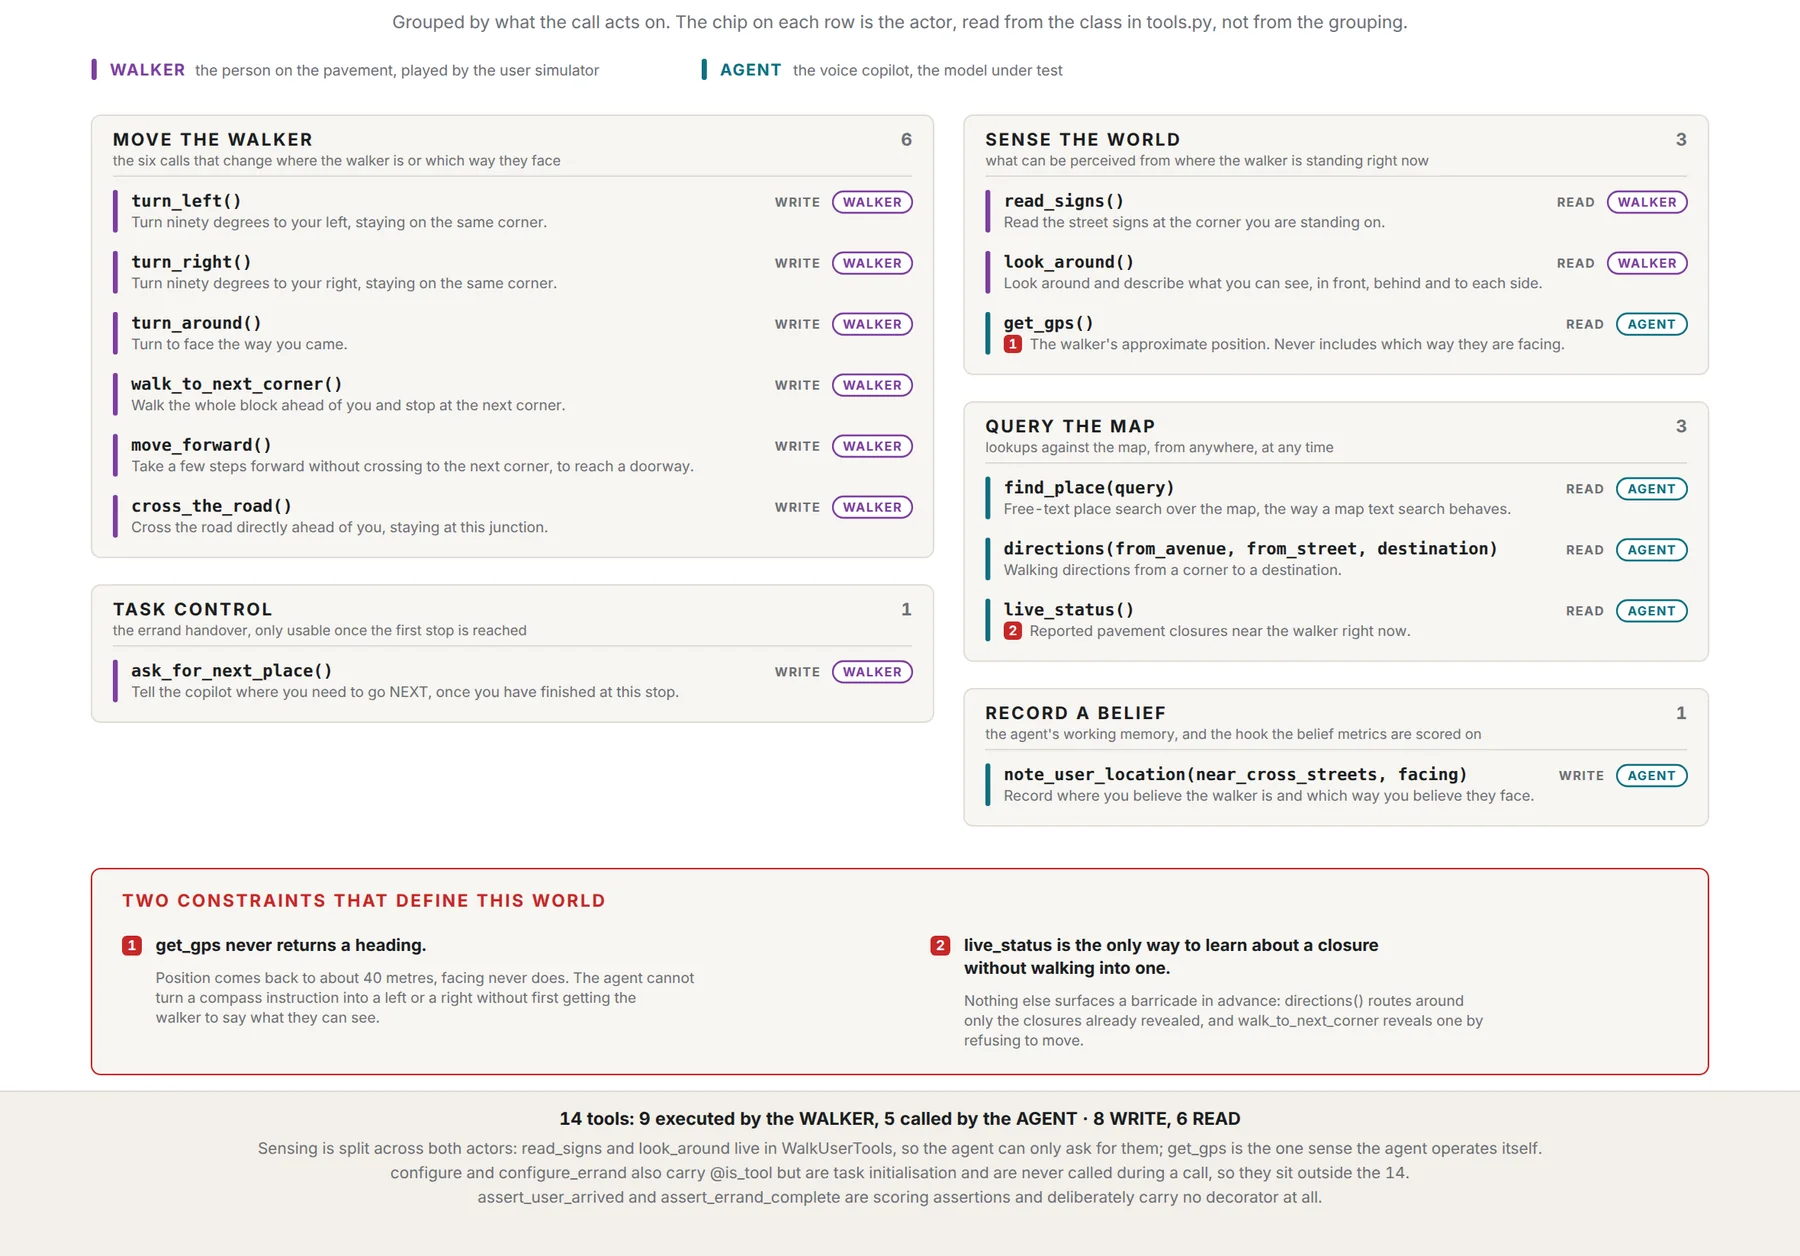Click the purple WALKER legend label at top
Image resolution: width=1800 pixels, height=1256 pixels.
pyautogui.click(x=147, y=70)
